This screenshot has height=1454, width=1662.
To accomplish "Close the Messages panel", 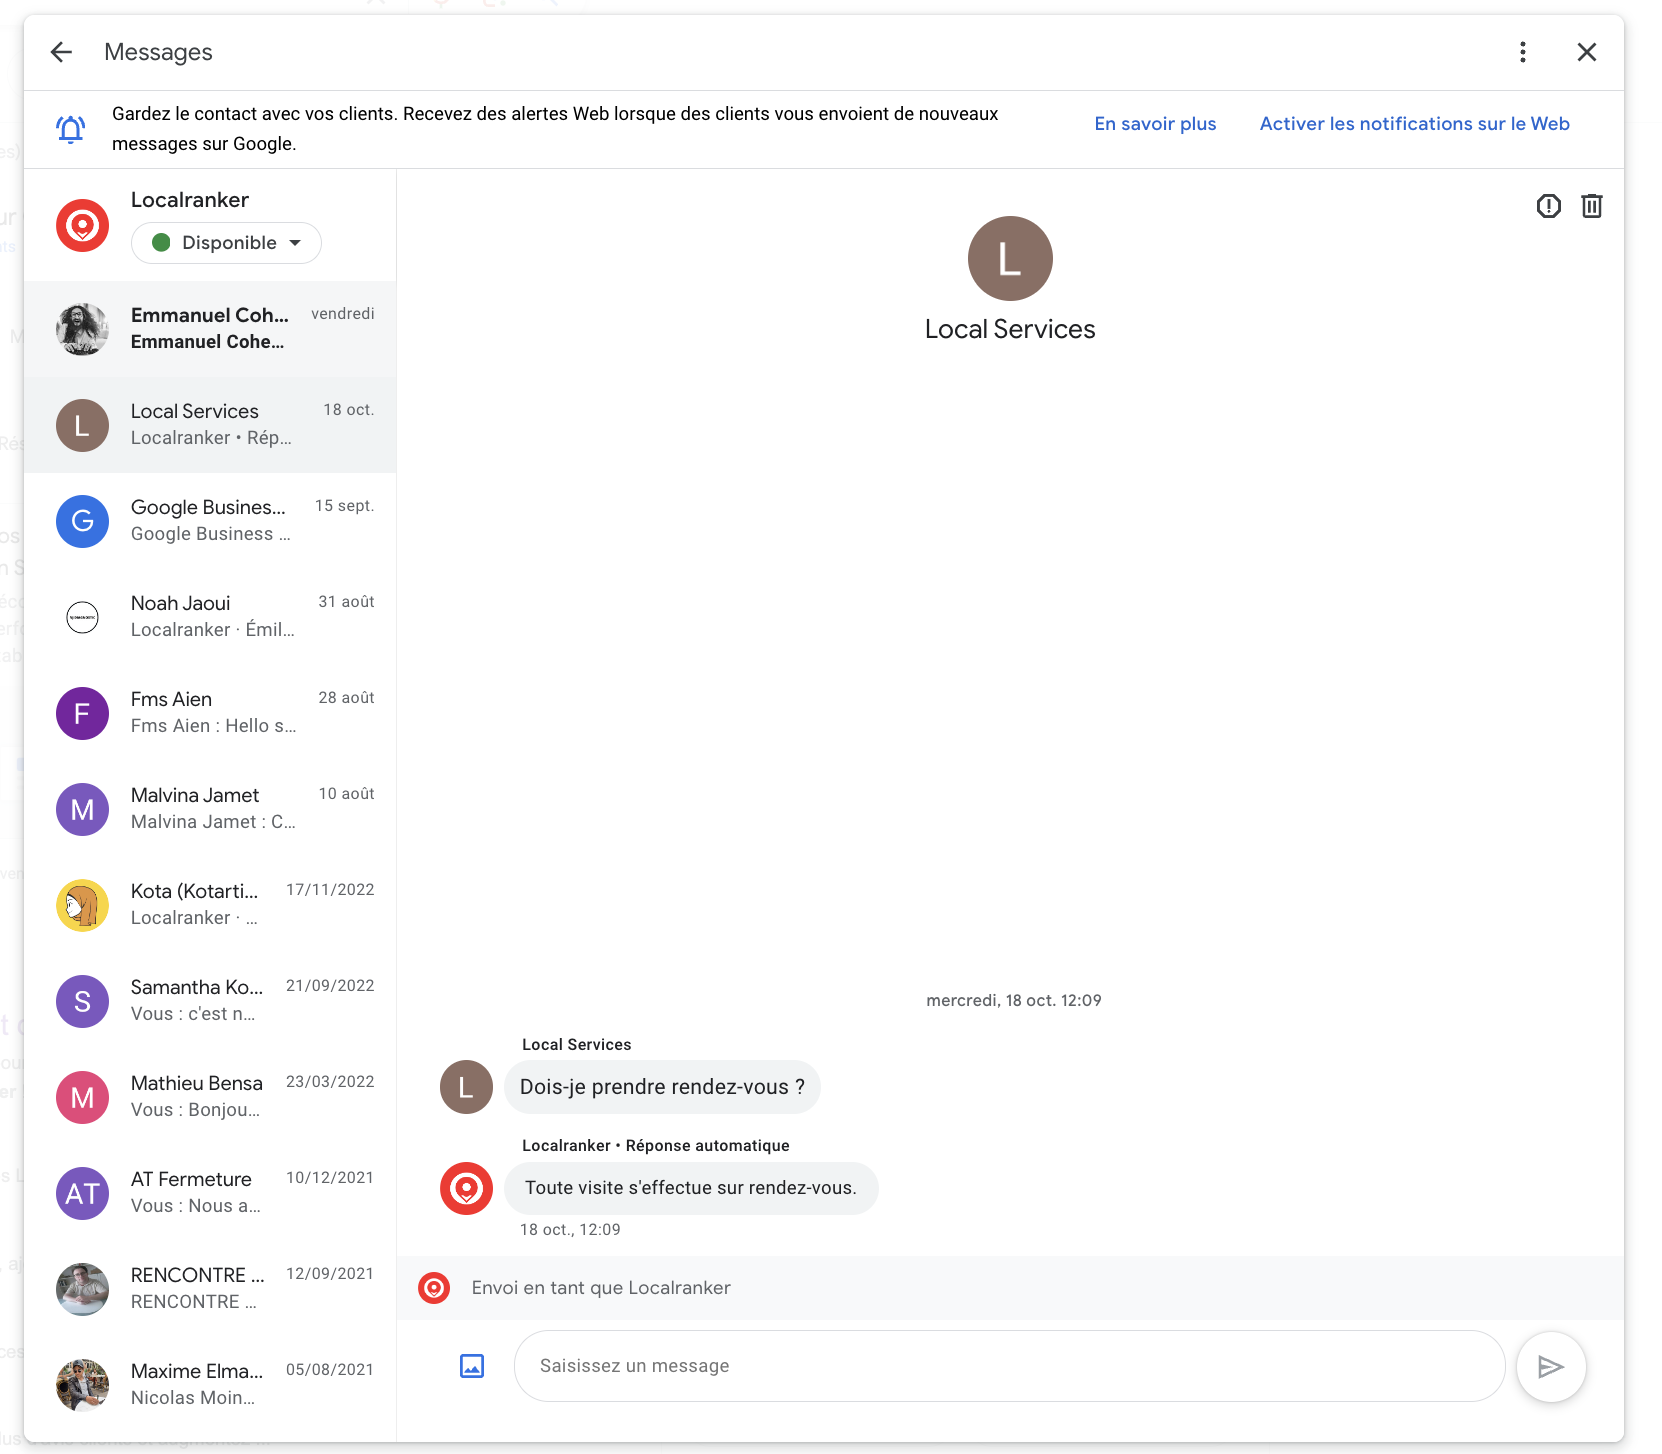I will point(1586,52).
